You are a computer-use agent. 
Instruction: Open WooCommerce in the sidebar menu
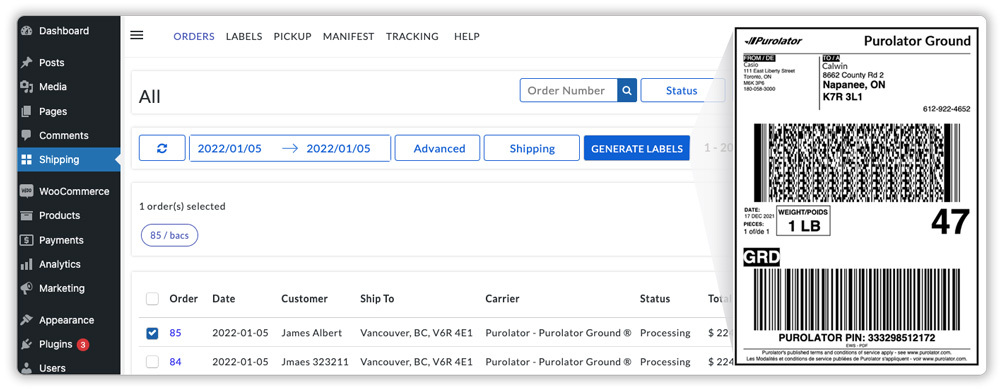[74, 191]
